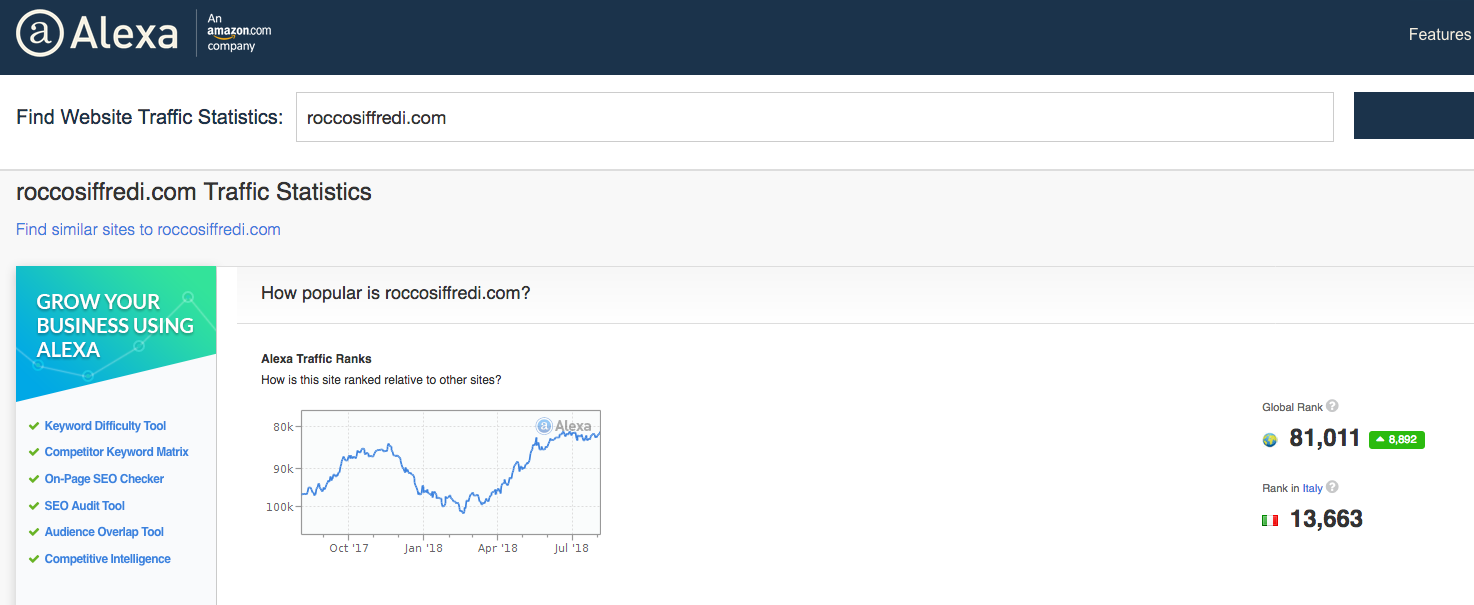Click checkmark next to Keyword Difficulty Tool
The height and width of the screenshot is (605, 1474).
point(34,426)
